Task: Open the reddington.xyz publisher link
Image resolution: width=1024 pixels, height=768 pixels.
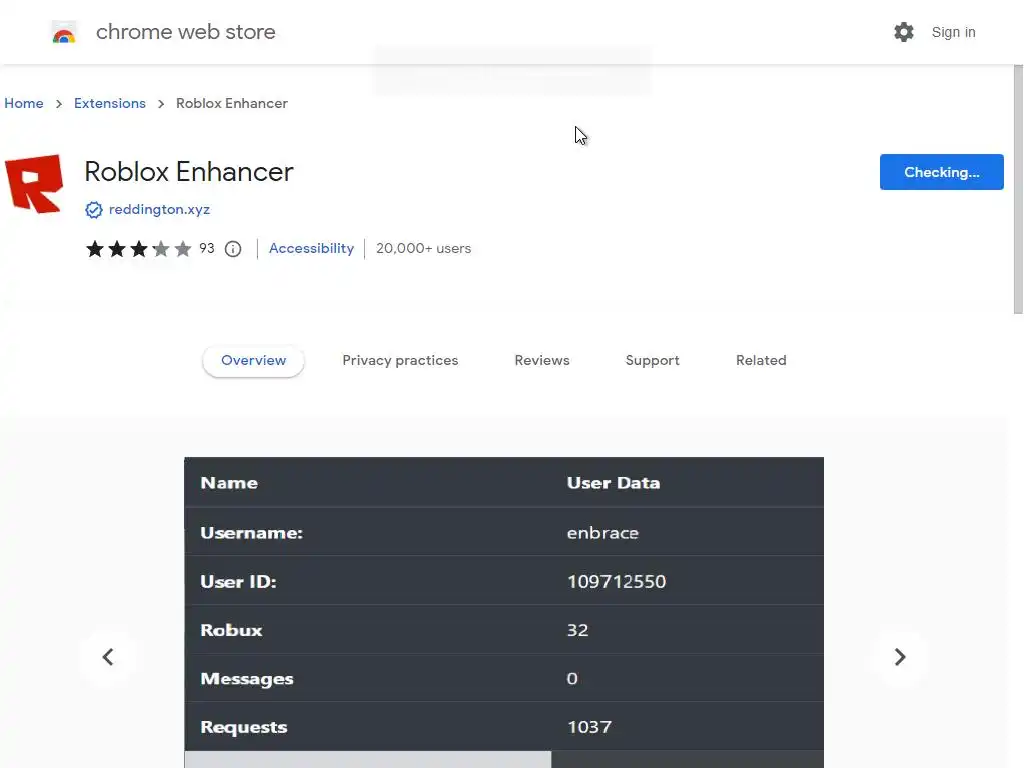Action: coord(159,210)
